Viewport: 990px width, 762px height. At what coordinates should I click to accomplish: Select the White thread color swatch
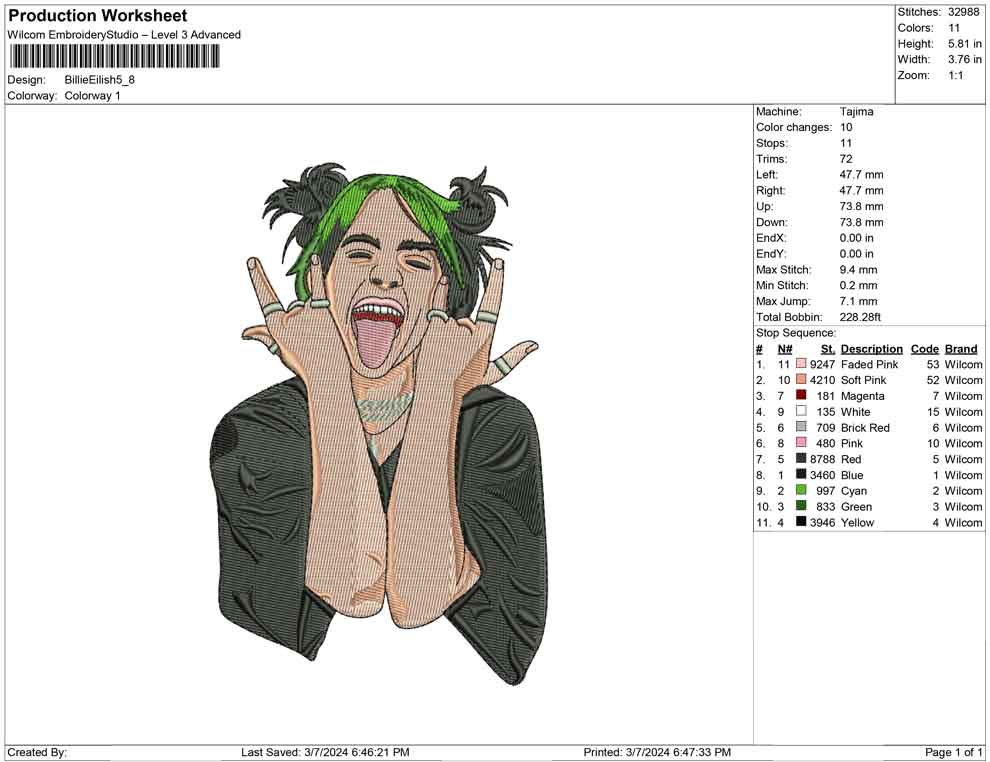click(x=801, y=411)
